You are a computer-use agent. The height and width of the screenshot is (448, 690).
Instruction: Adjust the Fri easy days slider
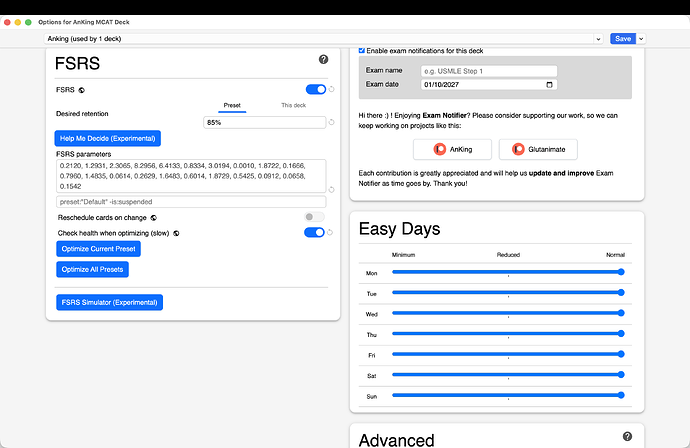508,354
